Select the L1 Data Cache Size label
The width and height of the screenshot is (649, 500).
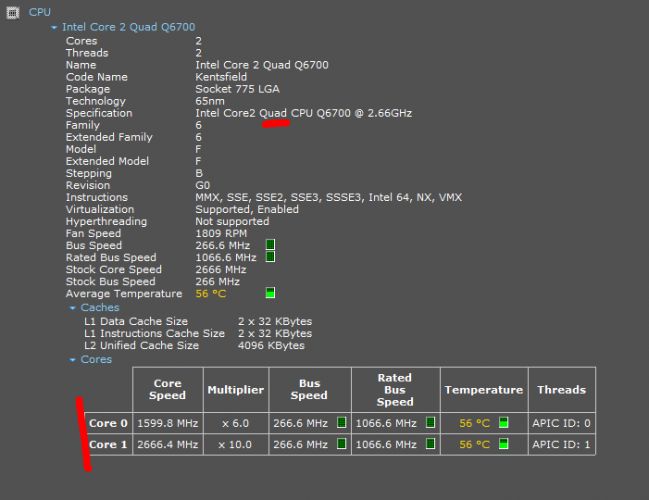[136, 321]
